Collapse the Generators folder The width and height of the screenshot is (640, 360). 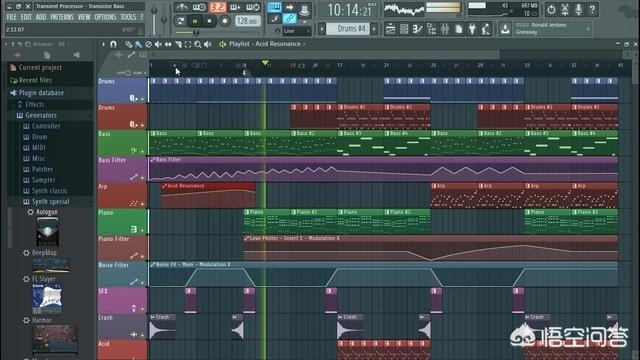point(41,116)
